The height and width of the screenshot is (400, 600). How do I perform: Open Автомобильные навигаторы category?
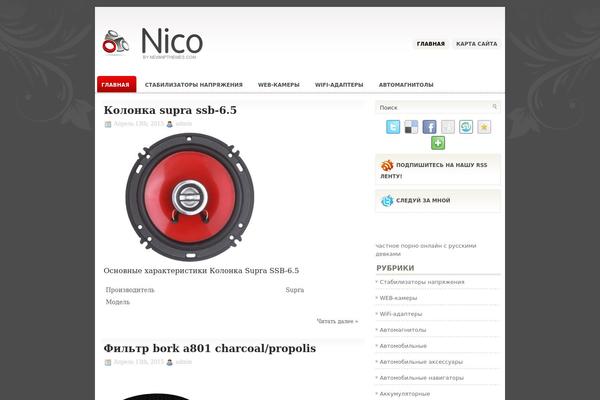tap(422, 378)
